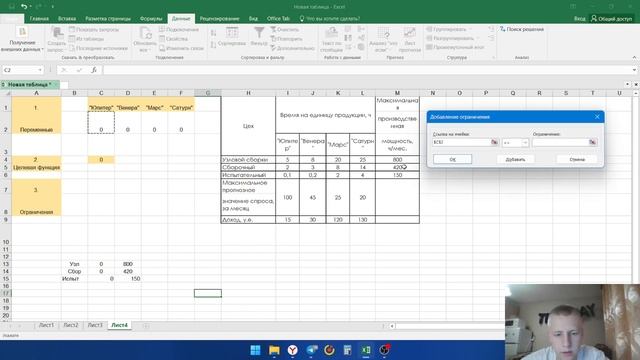Open the Главная ribbon tab
640x360 pixels.
39,18
